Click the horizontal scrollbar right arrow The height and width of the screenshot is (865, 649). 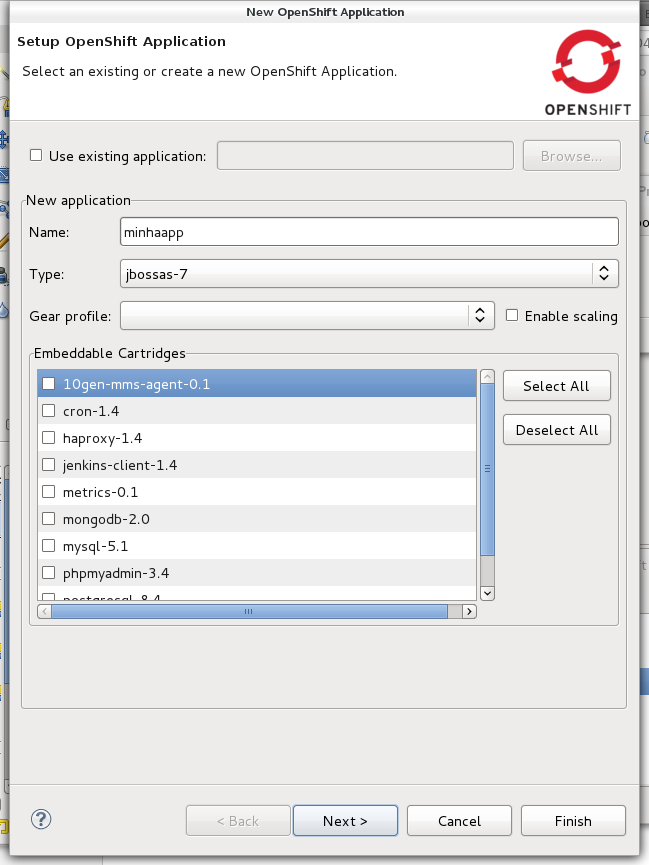click(470, 611)
